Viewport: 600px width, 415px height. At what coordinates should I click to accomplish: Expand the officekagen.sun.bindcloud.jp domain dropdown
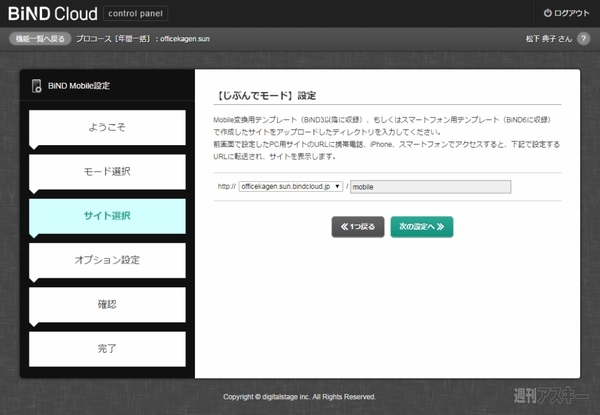tap(290, 187)
